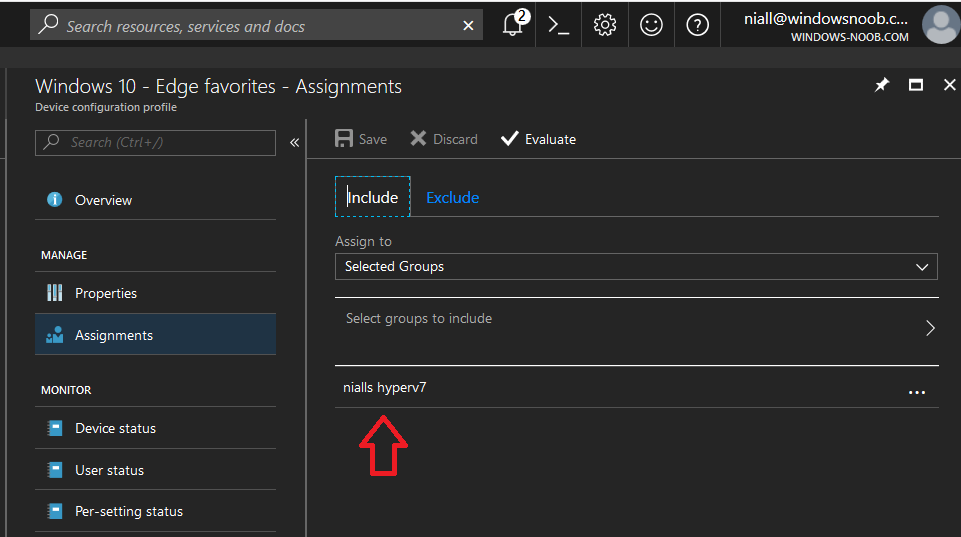Close the Assignments blade
This screenshot has width=961, height=537.
click(x=949, y=85)
